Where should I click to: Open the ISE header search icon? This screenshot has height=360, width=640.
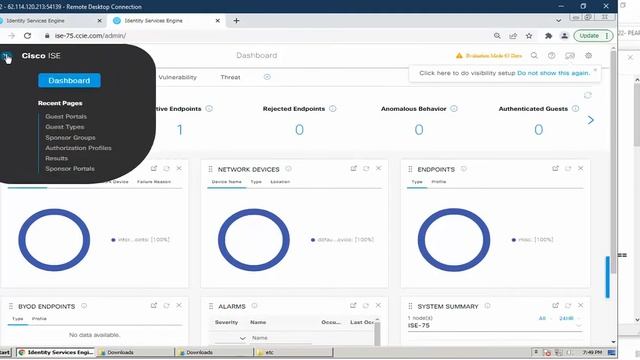coord(534,56)
